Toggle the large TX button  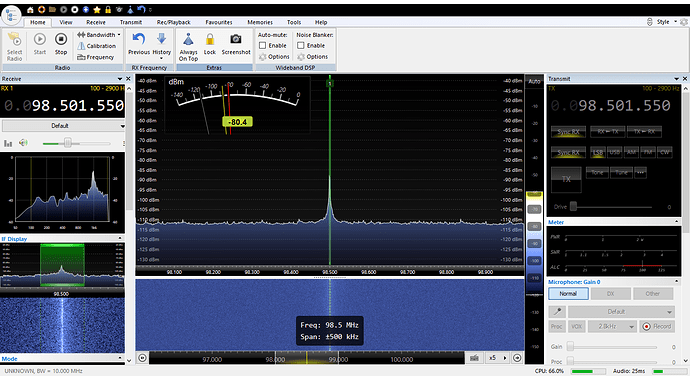tap(566, 180)
